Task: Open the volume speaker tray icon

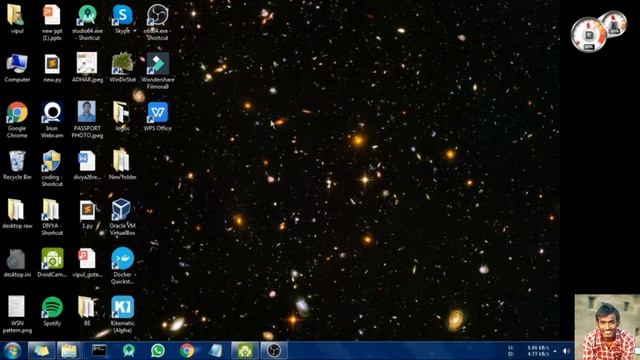Action: tap(566, 351)
